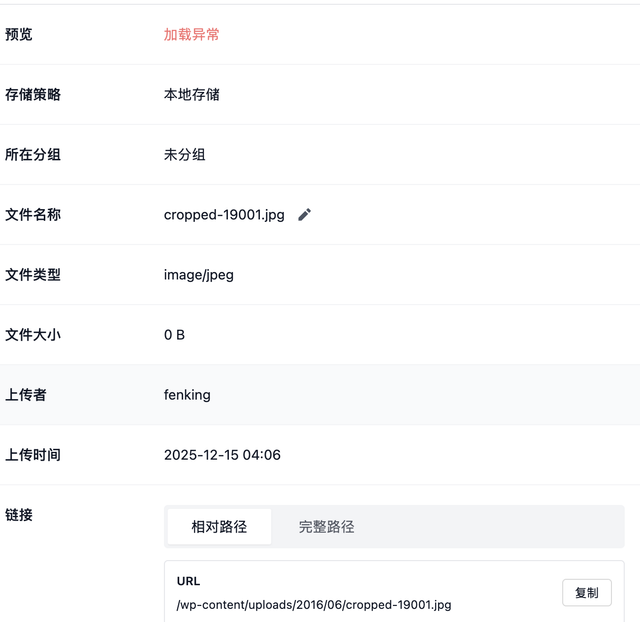640x622 pixels.
Task: Click the storage value 本地存储
Action: coord(191,94)
